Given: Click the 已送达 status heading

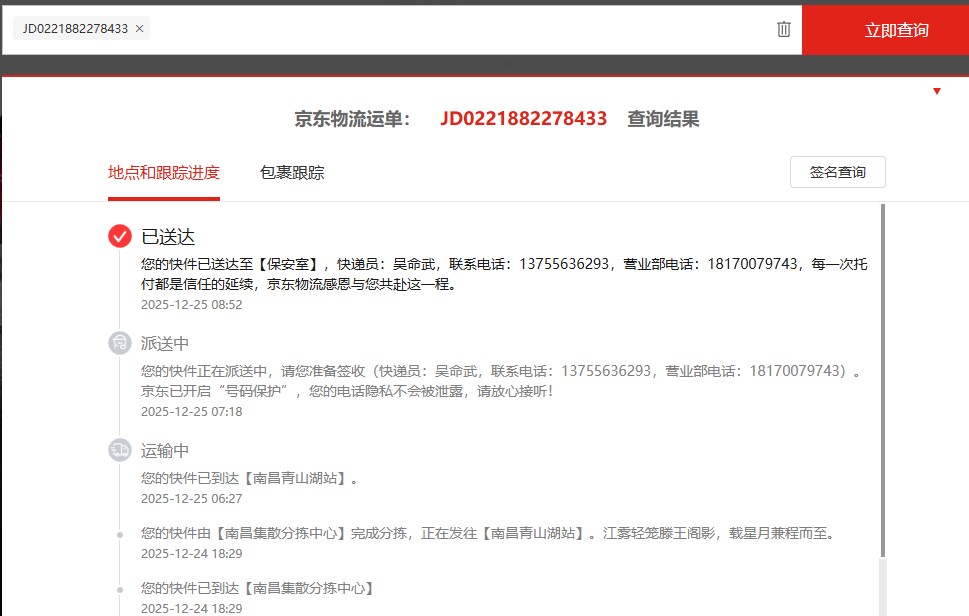Looking at the screenshot, I should pyautogui.click(x=168, y=237).
